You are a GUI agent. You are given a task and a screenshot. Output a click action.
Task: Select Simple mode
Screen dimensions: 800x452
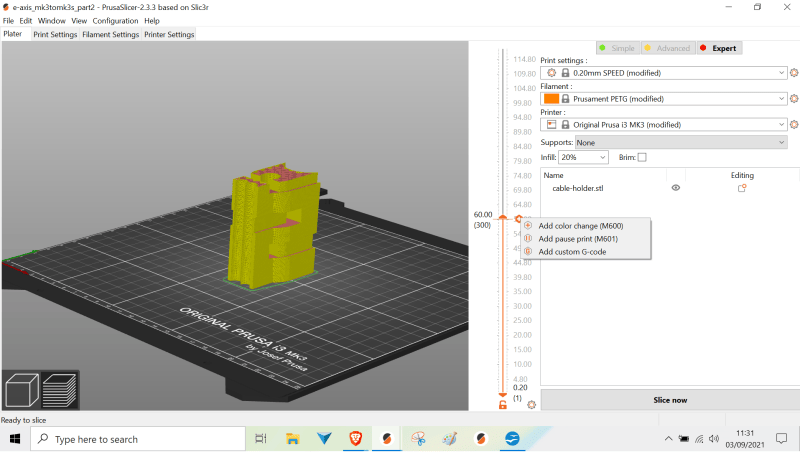(617, 48)
